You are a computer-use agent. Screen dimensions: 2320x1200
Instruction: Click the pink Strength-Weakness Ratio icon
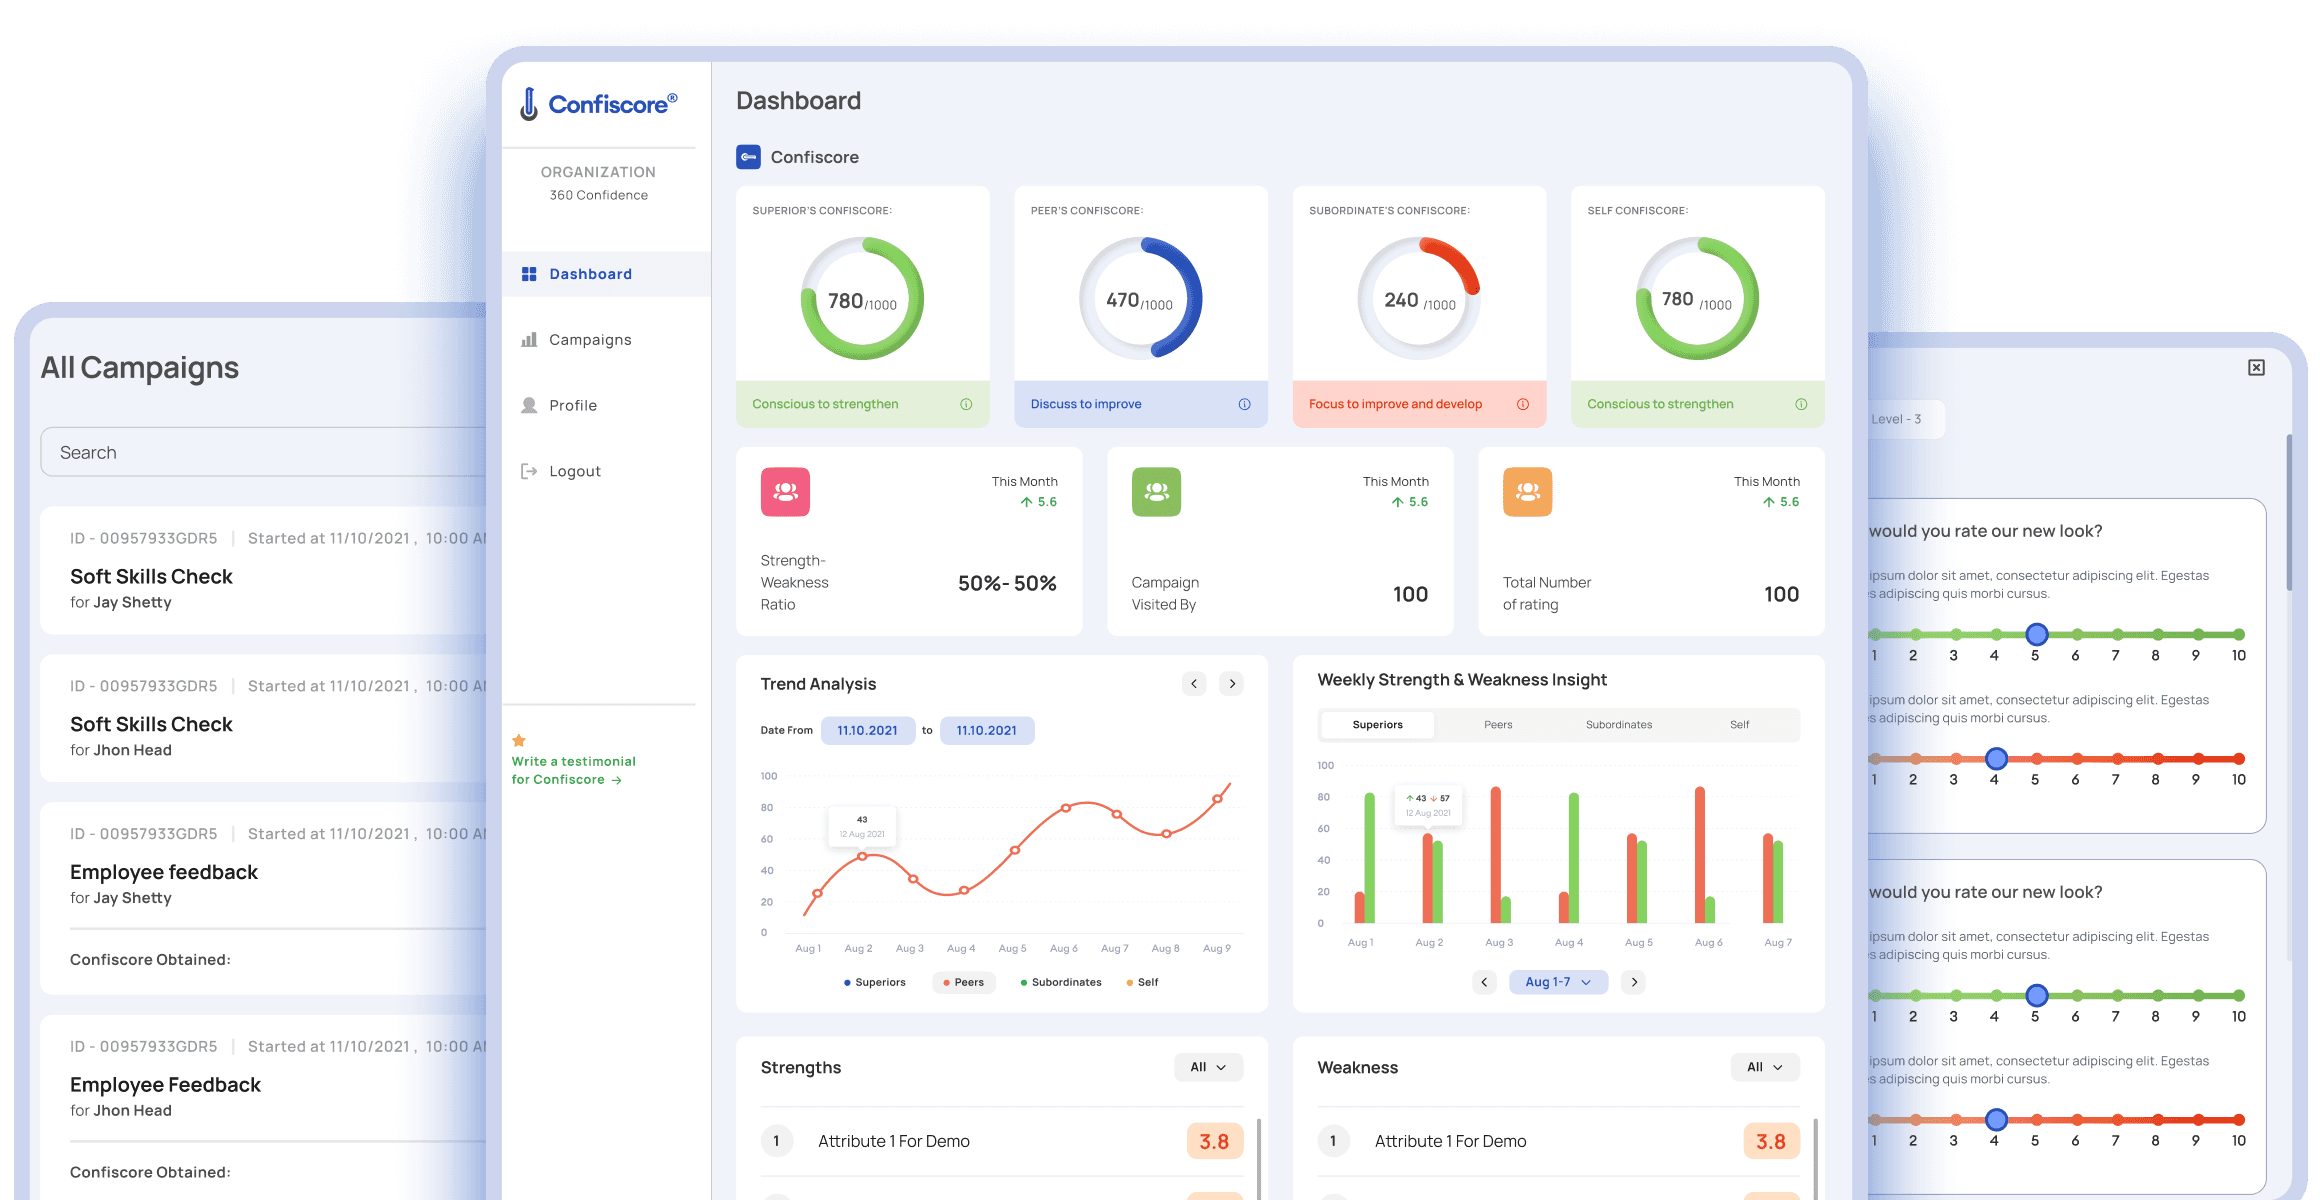pos(785,492)
